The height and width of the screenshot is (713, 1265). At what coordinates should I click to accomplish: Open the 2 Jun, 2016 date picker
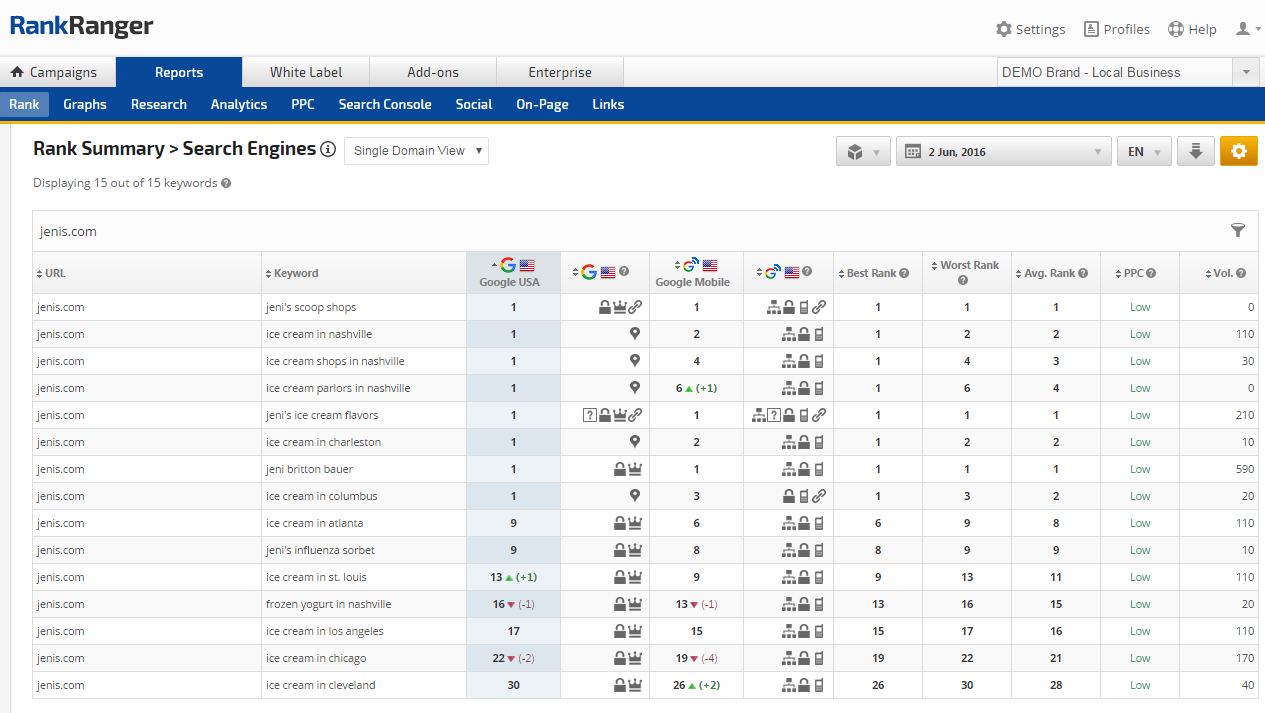(1003, 151)
